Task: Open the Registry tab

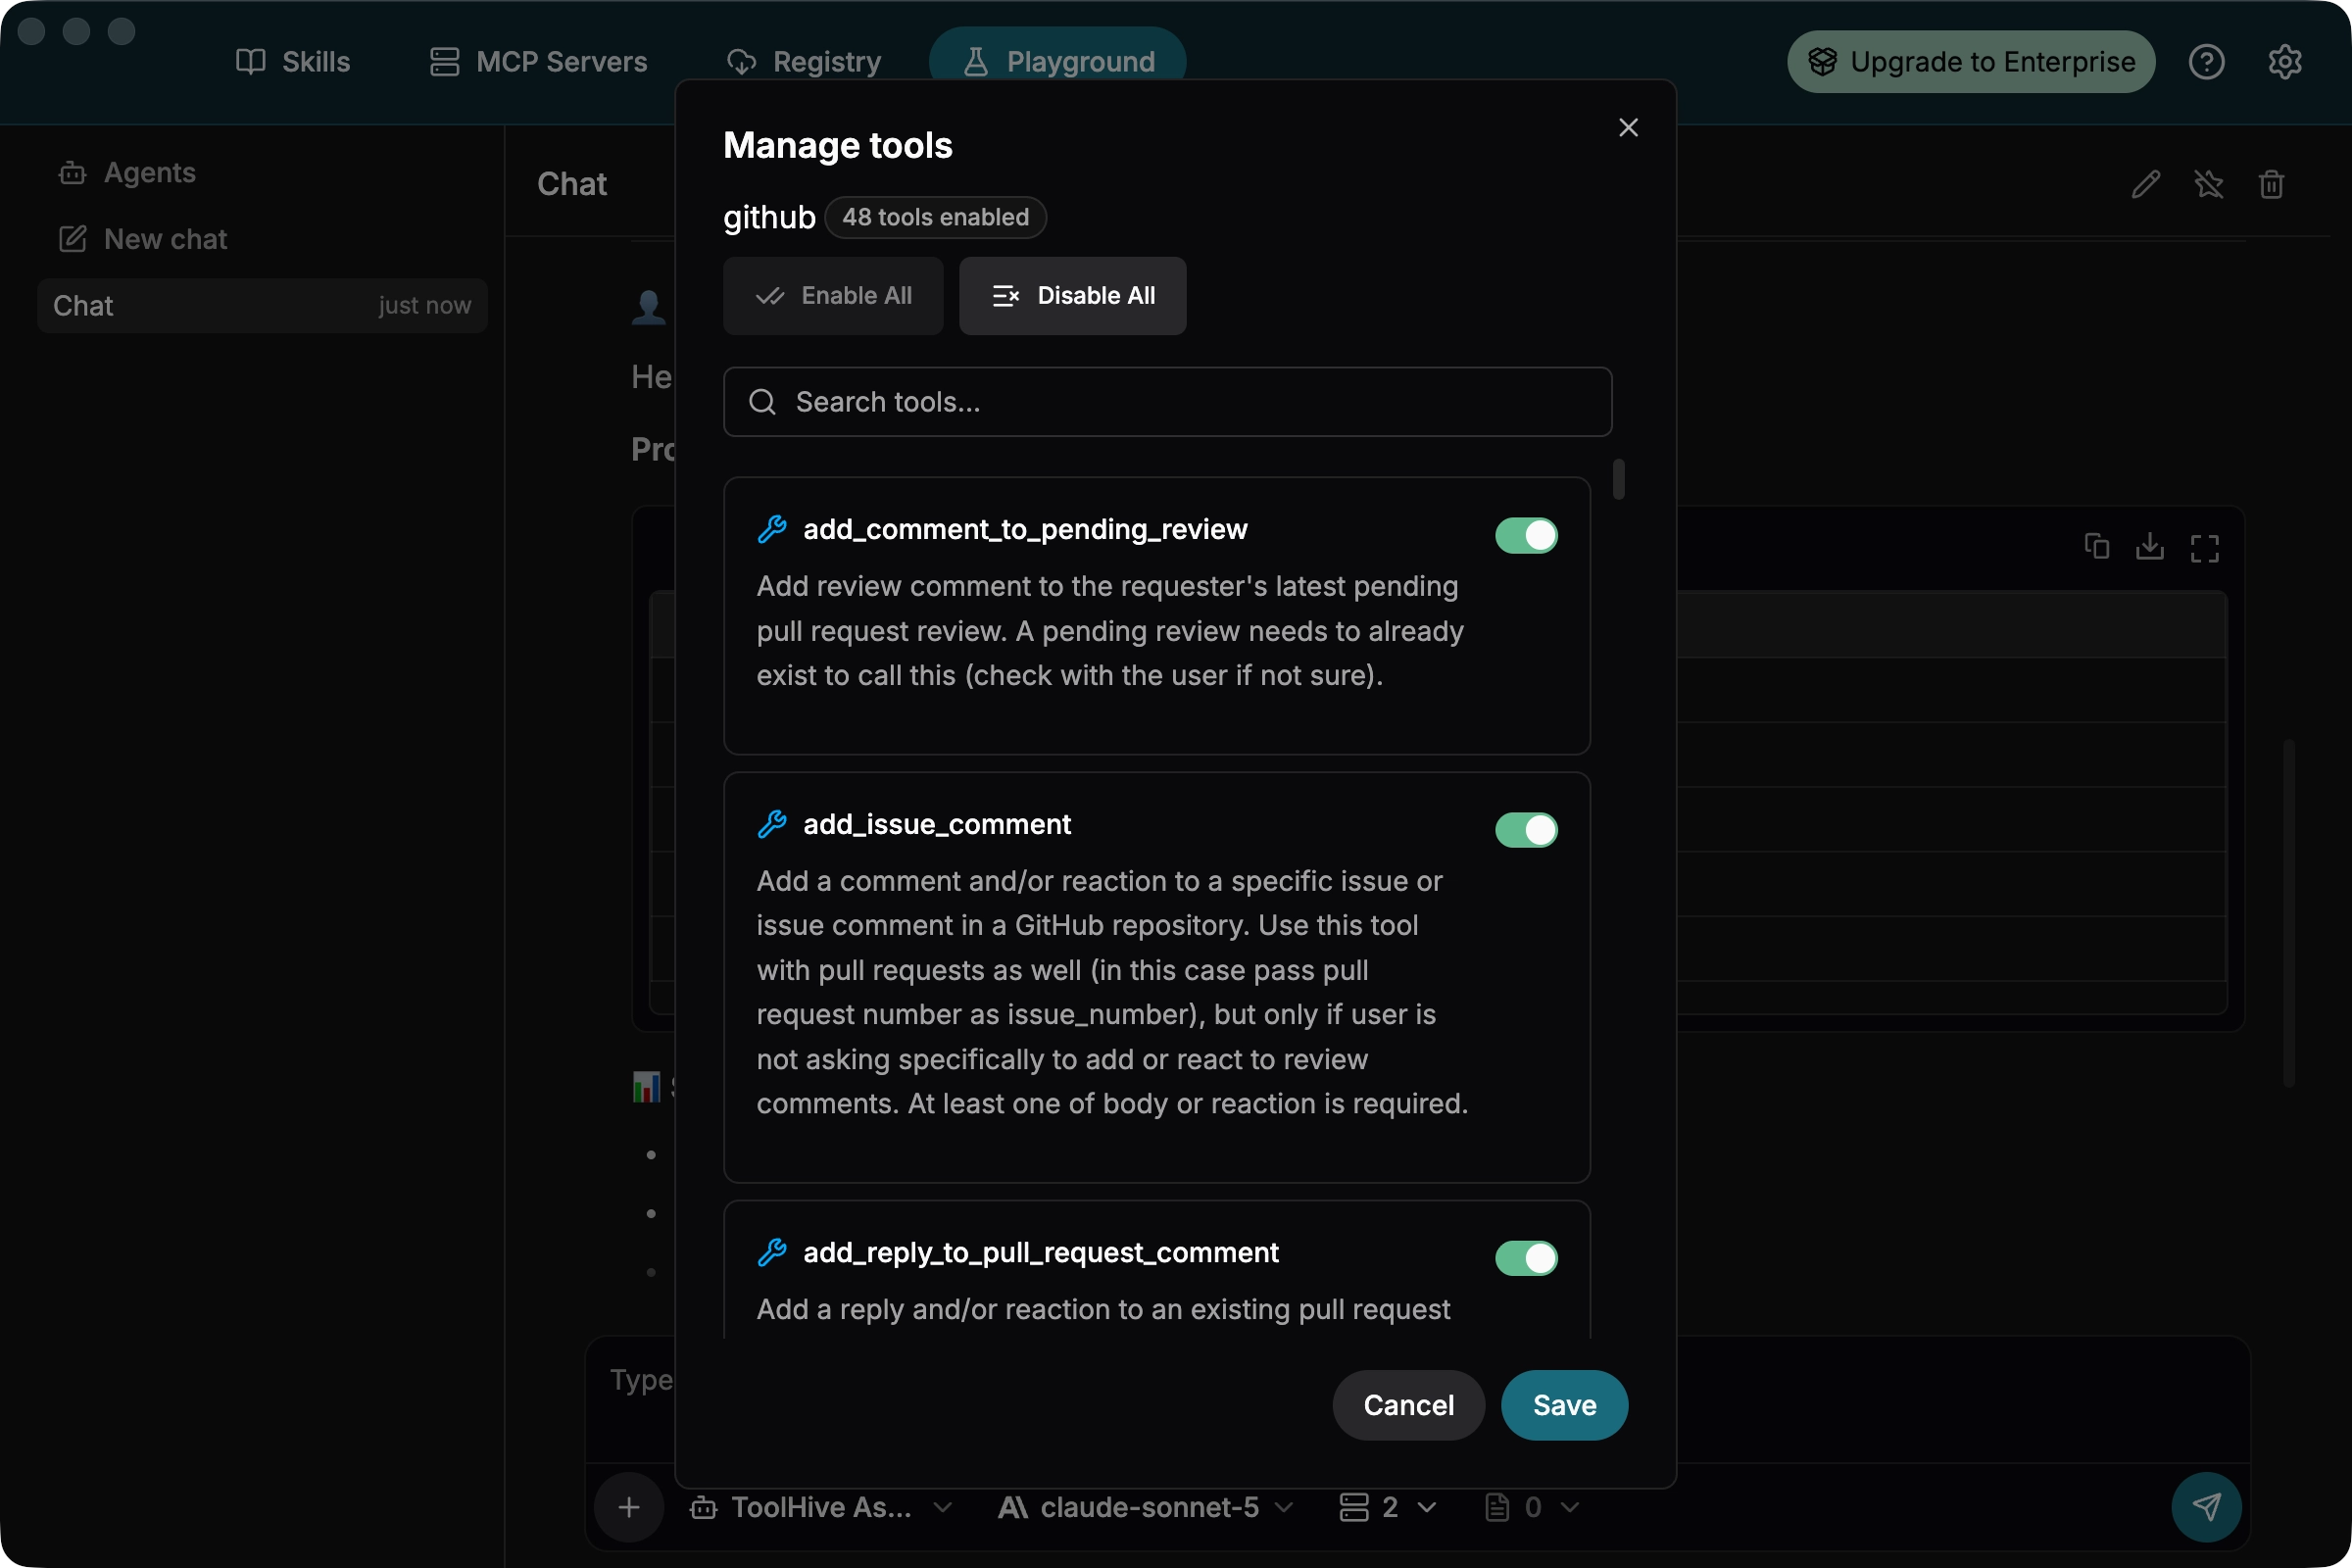Action: [804, 61]
